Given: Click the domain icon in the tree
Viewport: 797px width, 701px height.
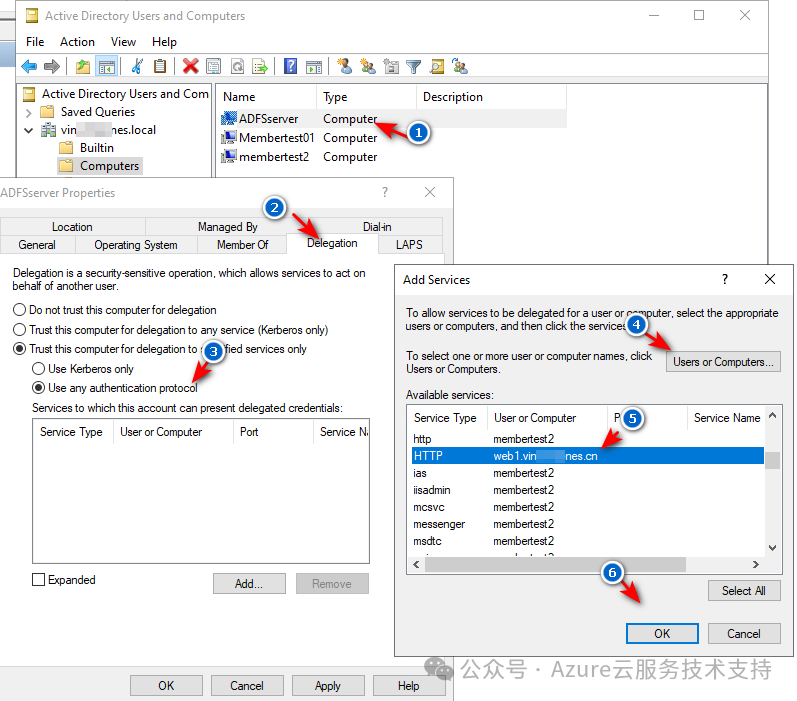Looking at the screenshot, I should 49,130.
